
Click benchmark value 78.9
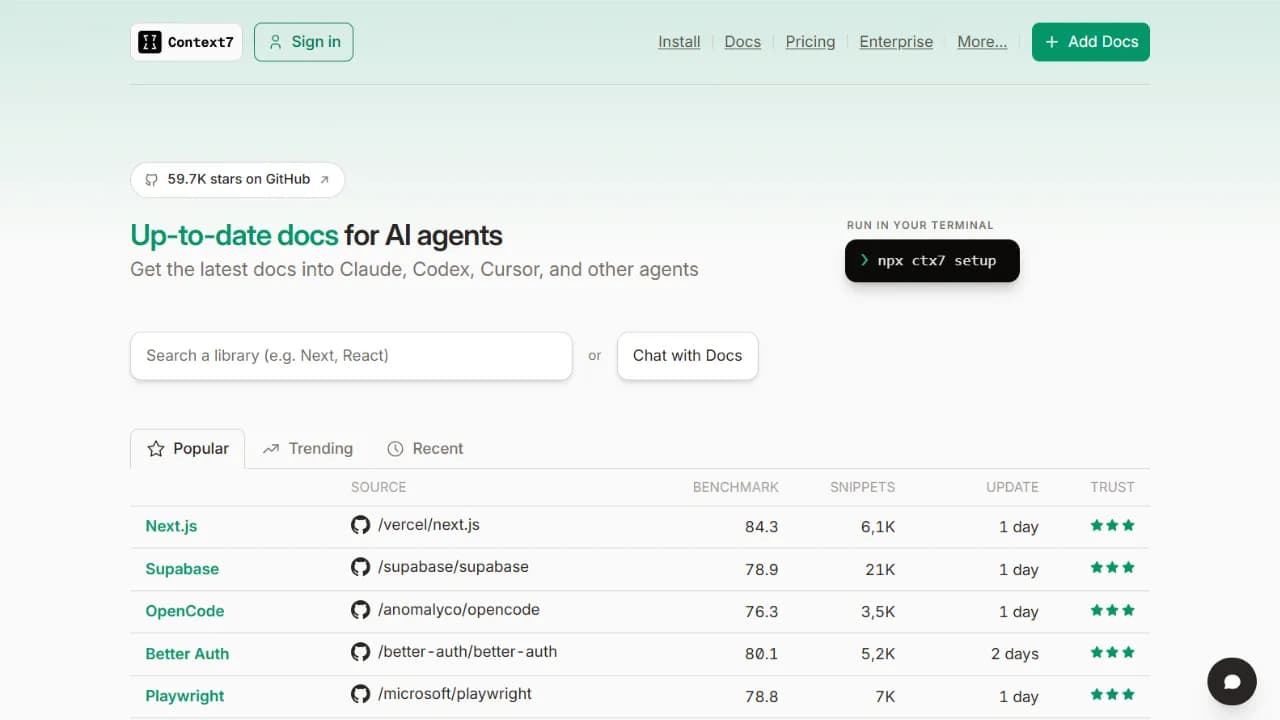click(x=761, y=569)
